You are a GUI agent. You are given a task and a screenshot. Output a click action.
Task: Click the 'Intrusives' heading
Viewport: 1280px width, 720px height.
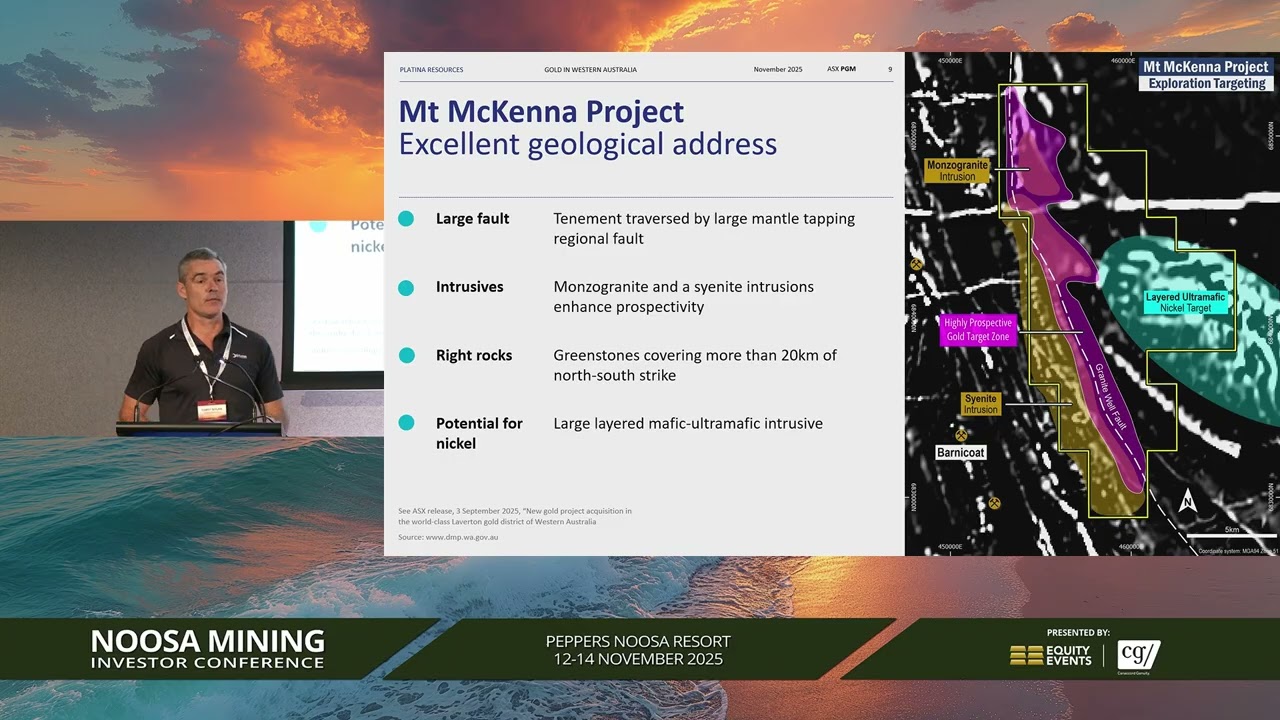[469, 287]
